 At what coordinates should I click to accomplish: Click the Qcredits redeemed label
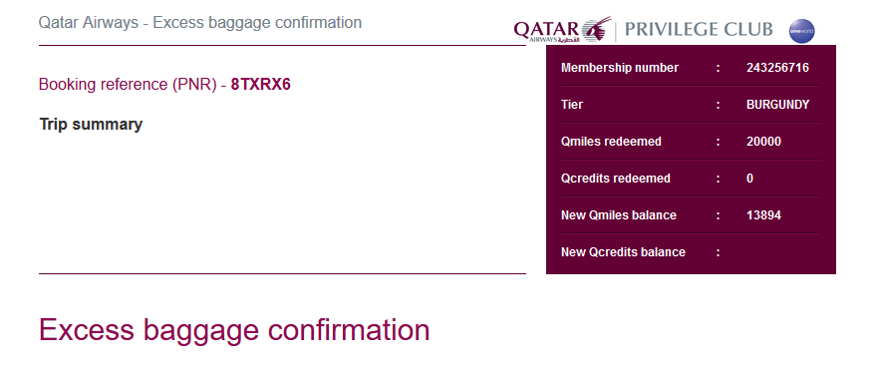[x=615, y=179]
